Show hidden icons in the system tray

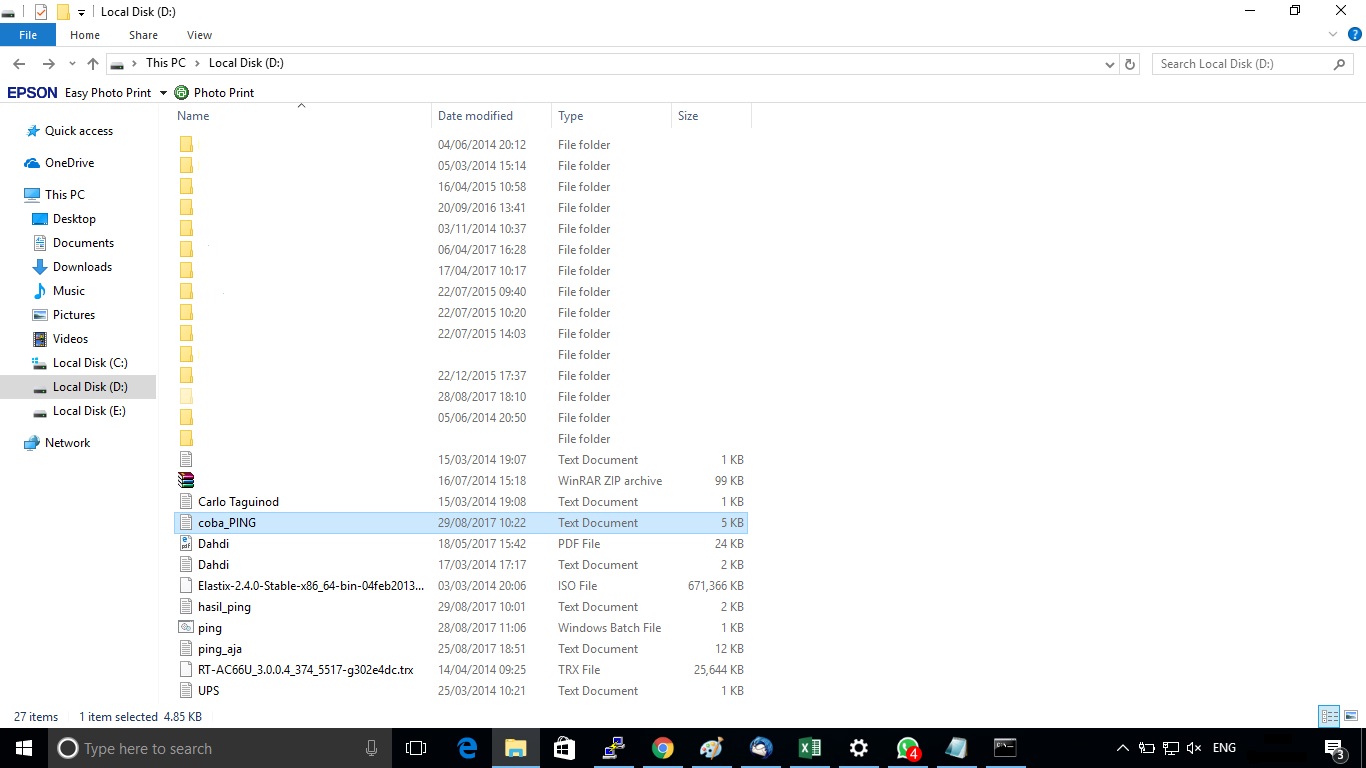1122,747
